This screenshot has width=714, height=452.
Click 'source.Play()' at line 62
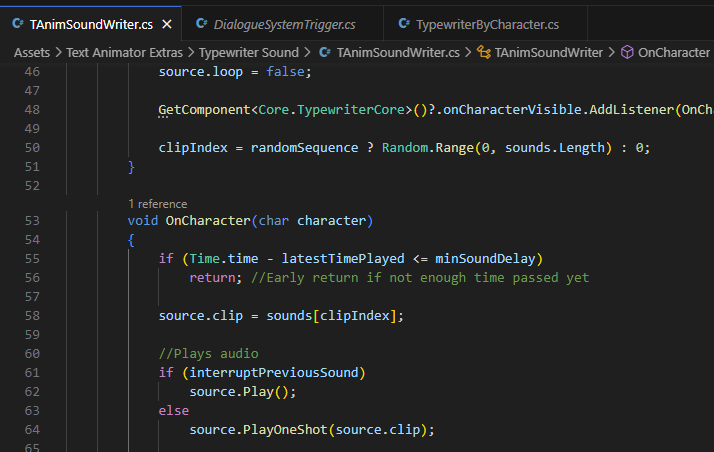coord(239,392)
